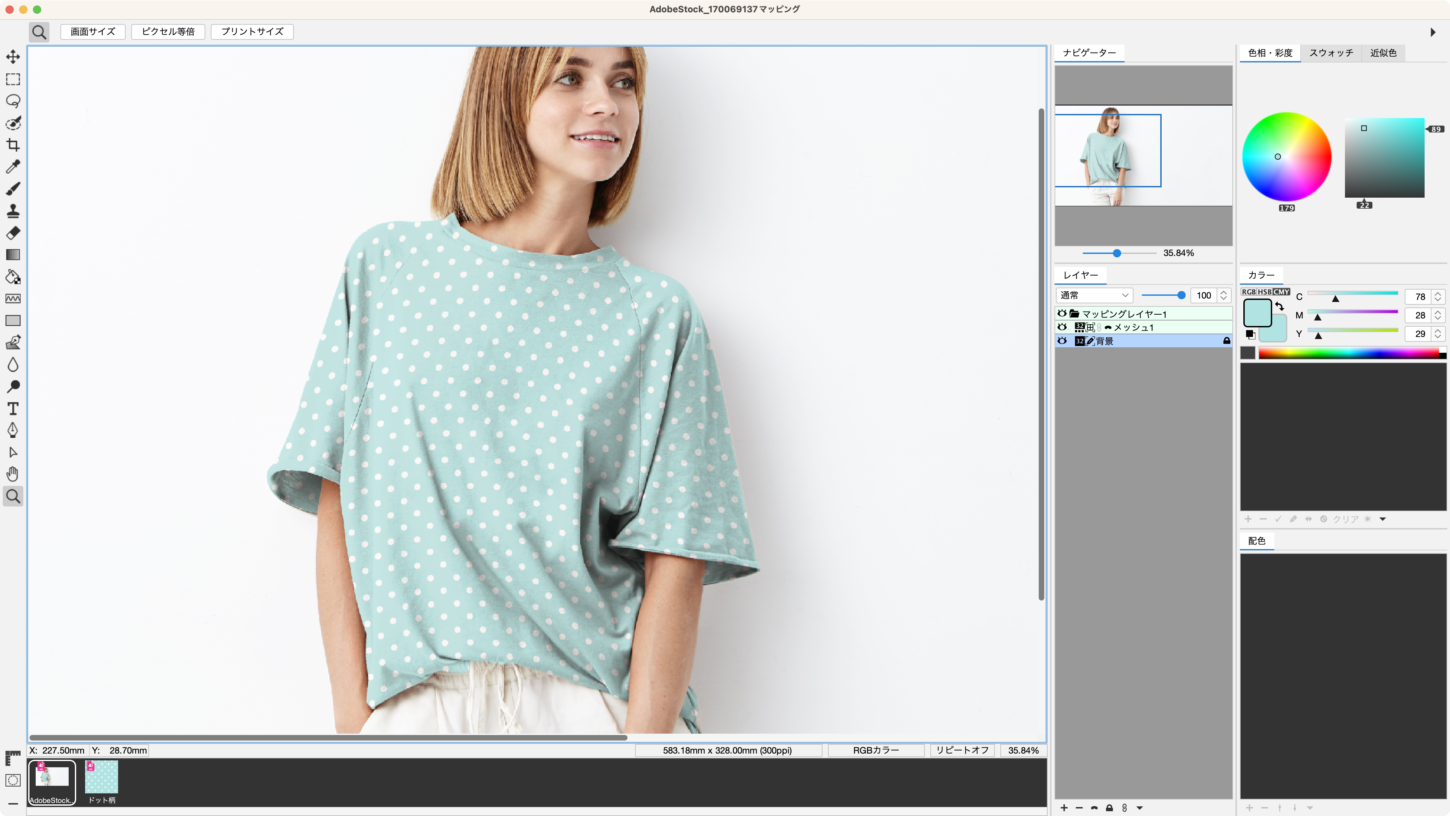Select the Lasso selection tool
Screen dimensions: 1450x816
(13, 101)
